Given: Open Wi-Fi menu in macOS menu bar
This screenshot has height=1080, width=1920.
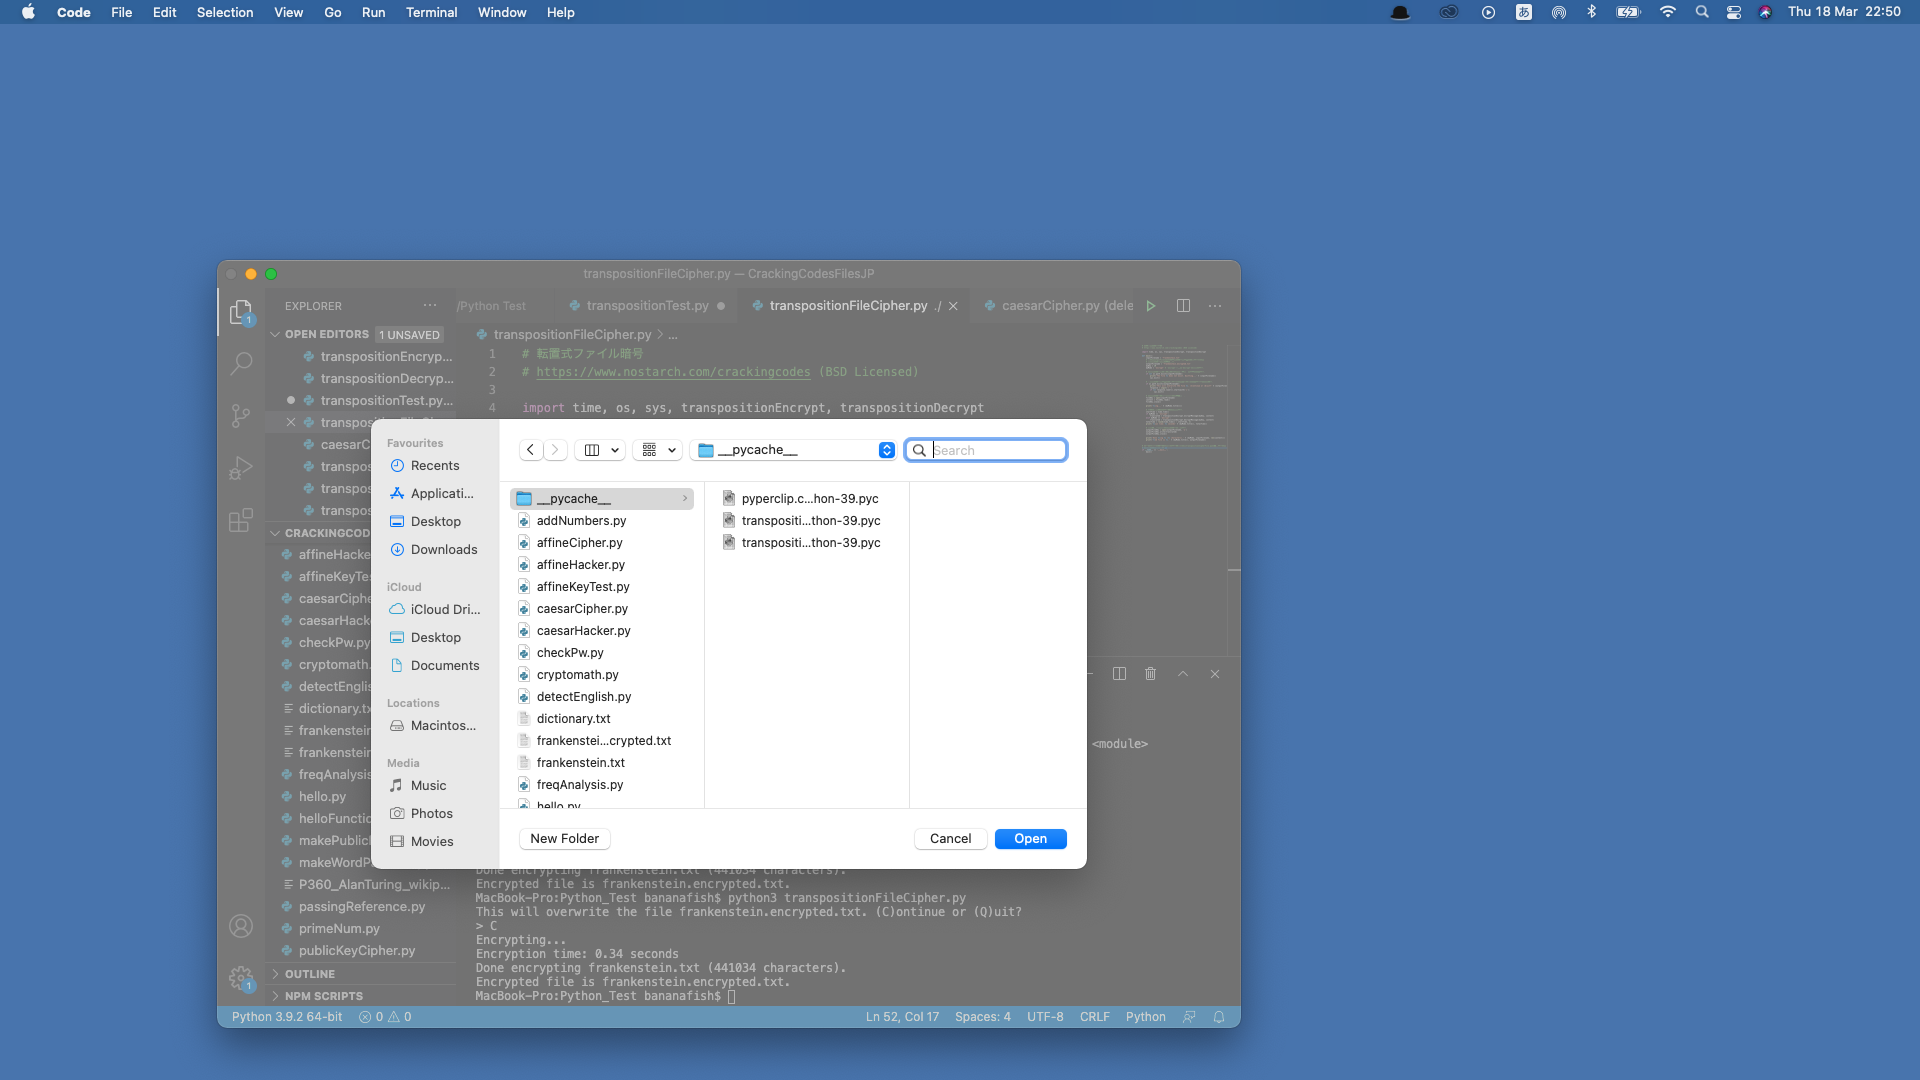Looking at the screenshot, I should click(x=1667, y=12).
